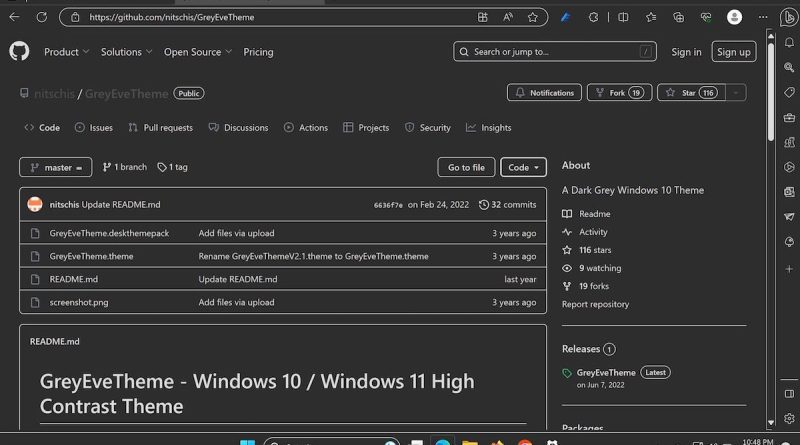
Task: Expand the Open Source menu
Action: (x=198, y=52)
